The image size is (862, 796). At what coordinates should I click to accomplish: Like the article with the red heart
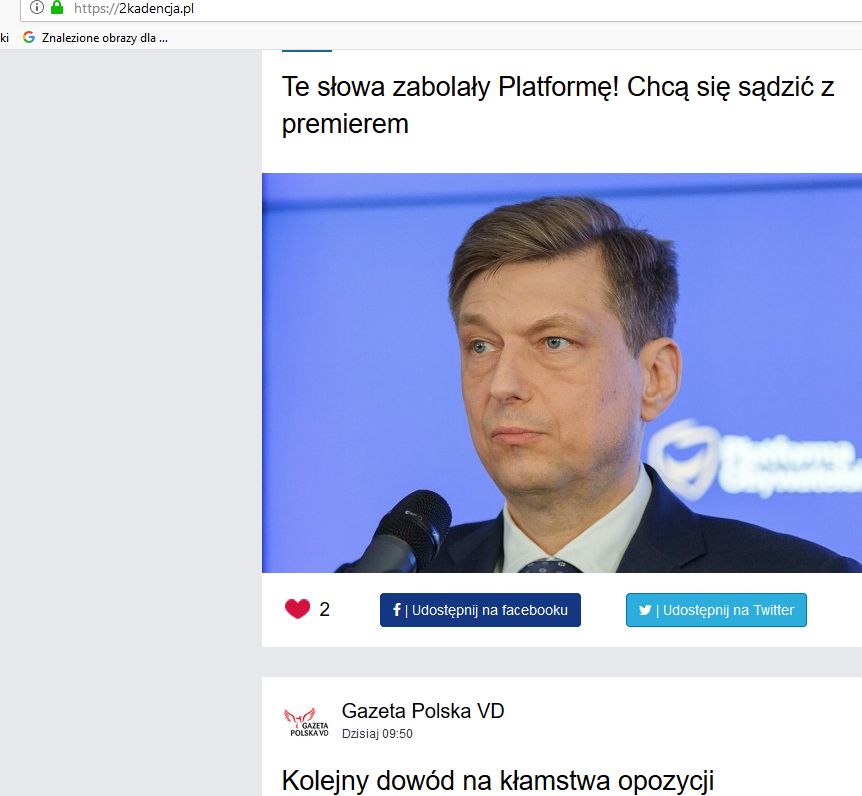point(297,609)
